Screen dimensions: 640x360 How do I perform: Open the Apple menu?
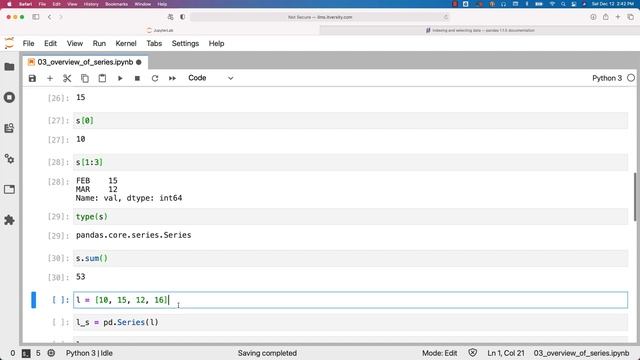9,4
